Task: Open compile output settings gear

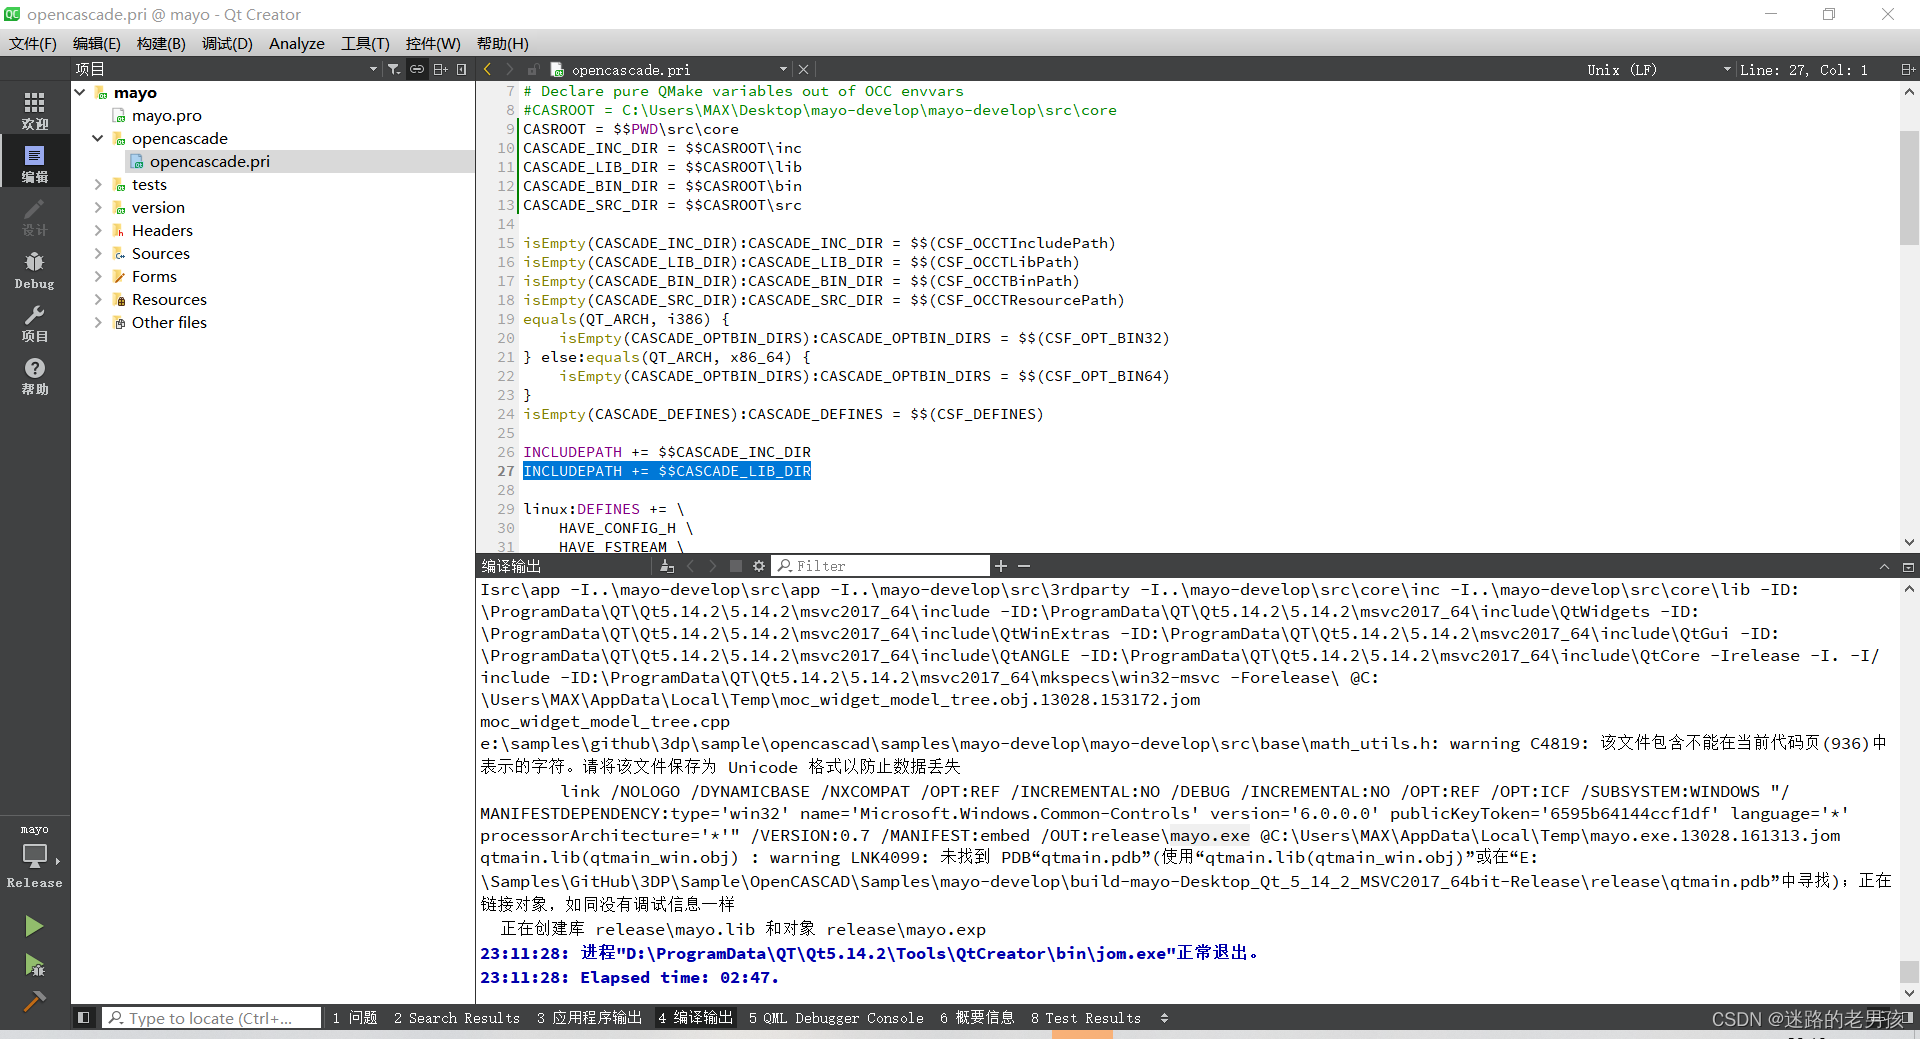Action: 760,565
